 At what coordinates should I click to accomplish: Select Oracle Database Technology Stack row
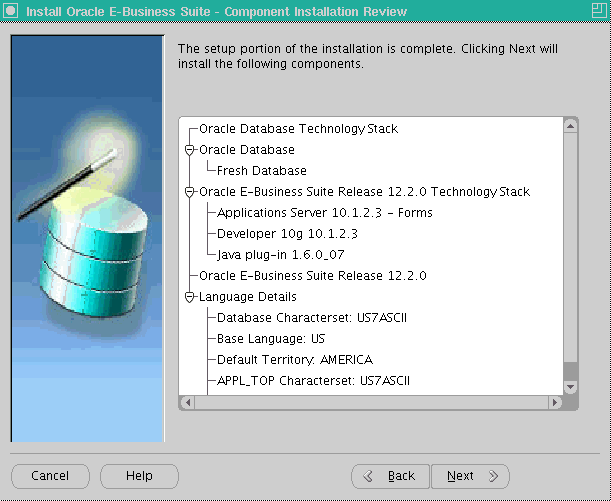point(298,129)
